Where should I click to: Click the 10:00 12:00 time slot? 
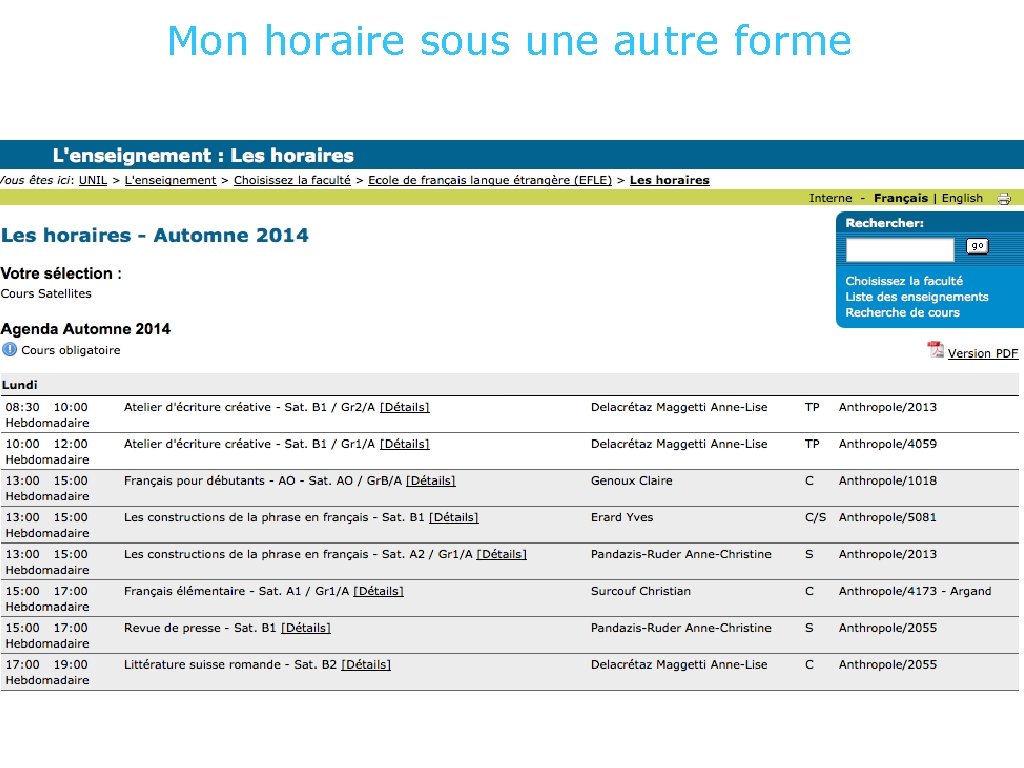tap(46, 444)
